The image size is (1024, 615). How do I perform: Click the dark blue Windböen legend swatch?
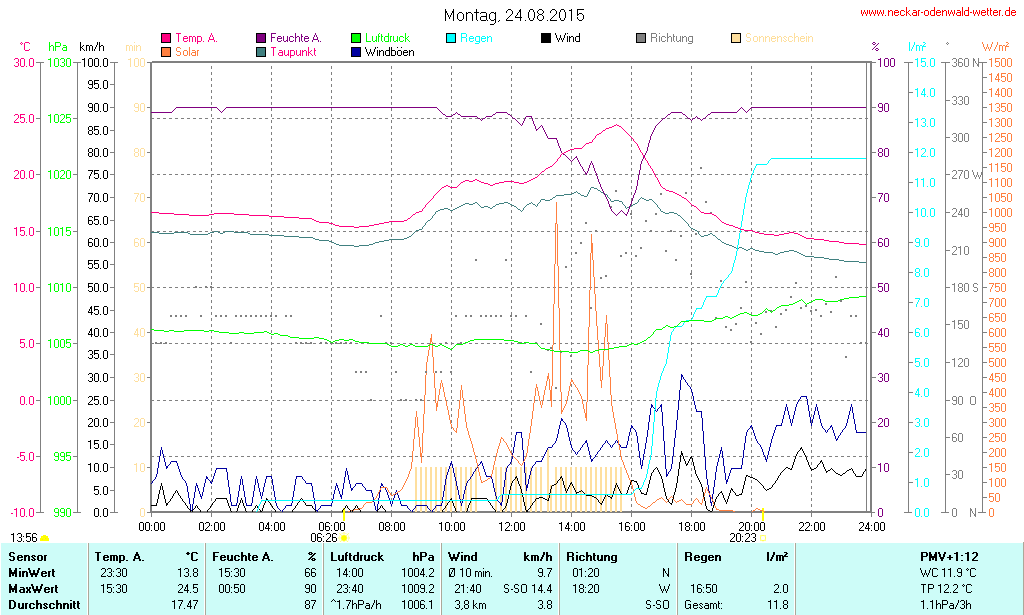click(x=357, y=51)
